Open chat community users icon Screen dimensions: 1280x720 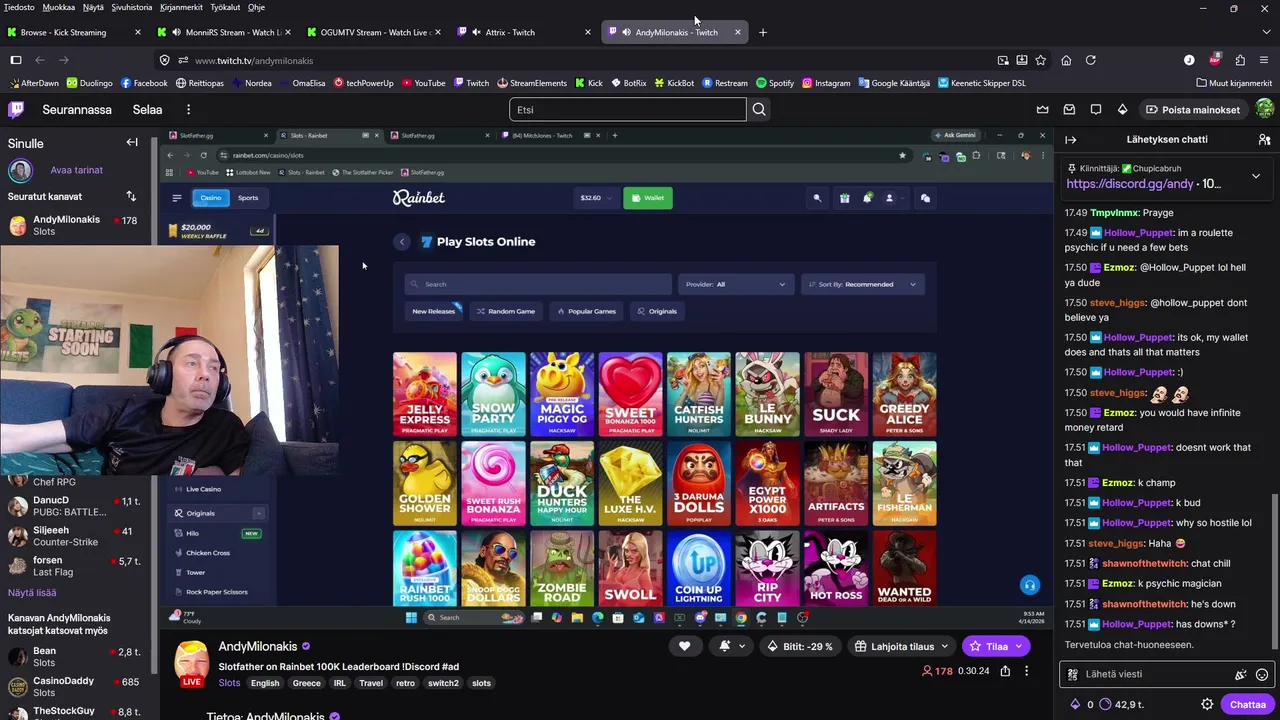click(x=1264, y=140)
